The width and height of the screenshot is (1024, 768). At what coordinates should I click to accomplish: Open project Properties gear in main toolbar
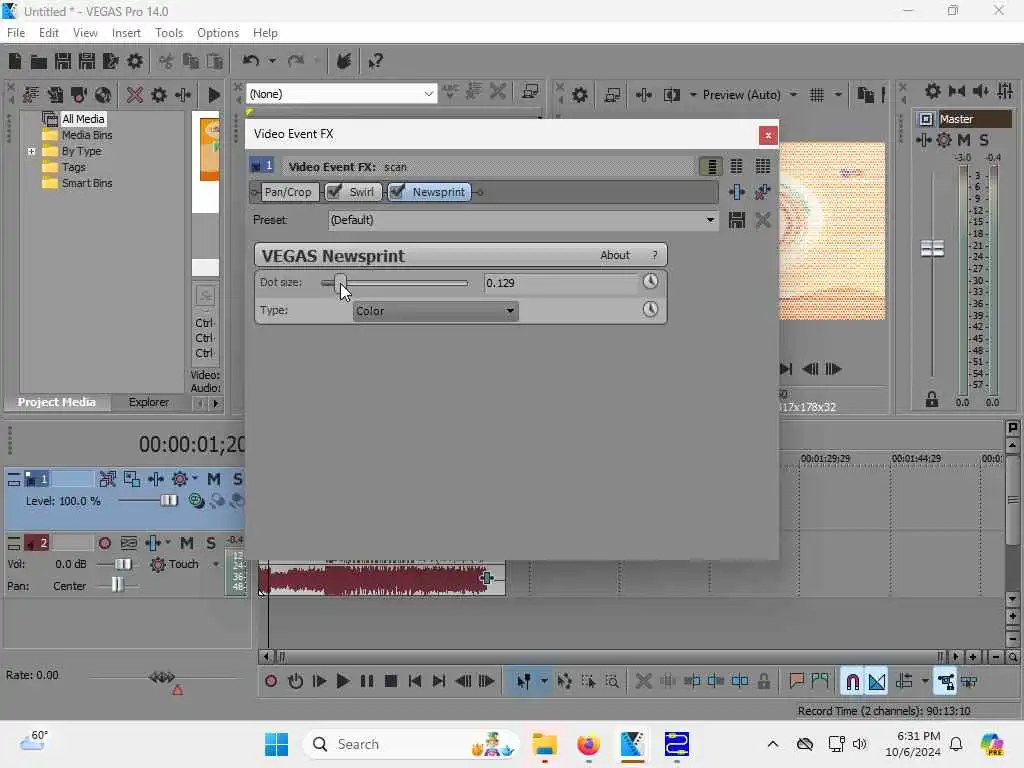point(135,61)
